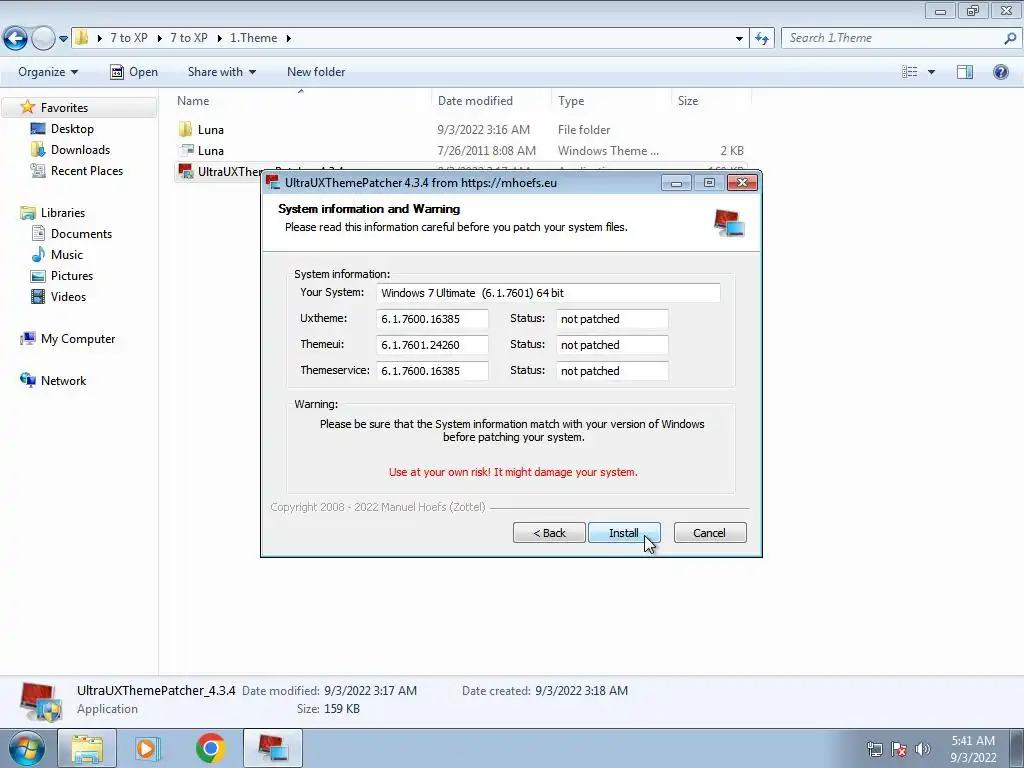This screenshot has width=1024, height=768.
Task: Open the 'Share with' menu
Action: coord(221,72)
